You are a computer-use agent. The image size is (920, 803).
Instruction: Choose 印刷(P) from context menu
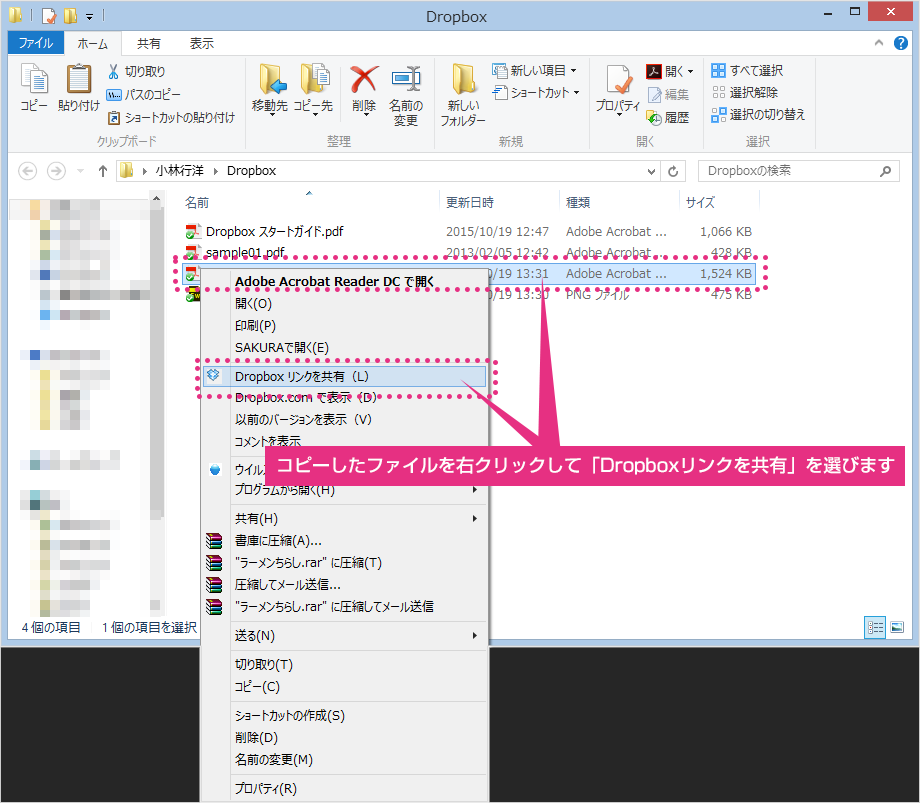tap(344, 326)
